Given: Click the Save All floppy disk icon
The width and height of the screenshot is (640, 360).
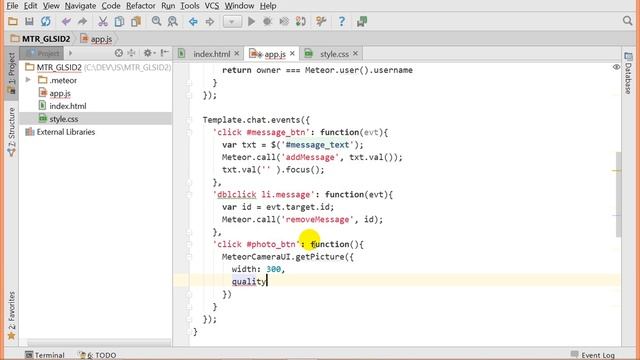Looking at the screenshot, I should point(29,21).
